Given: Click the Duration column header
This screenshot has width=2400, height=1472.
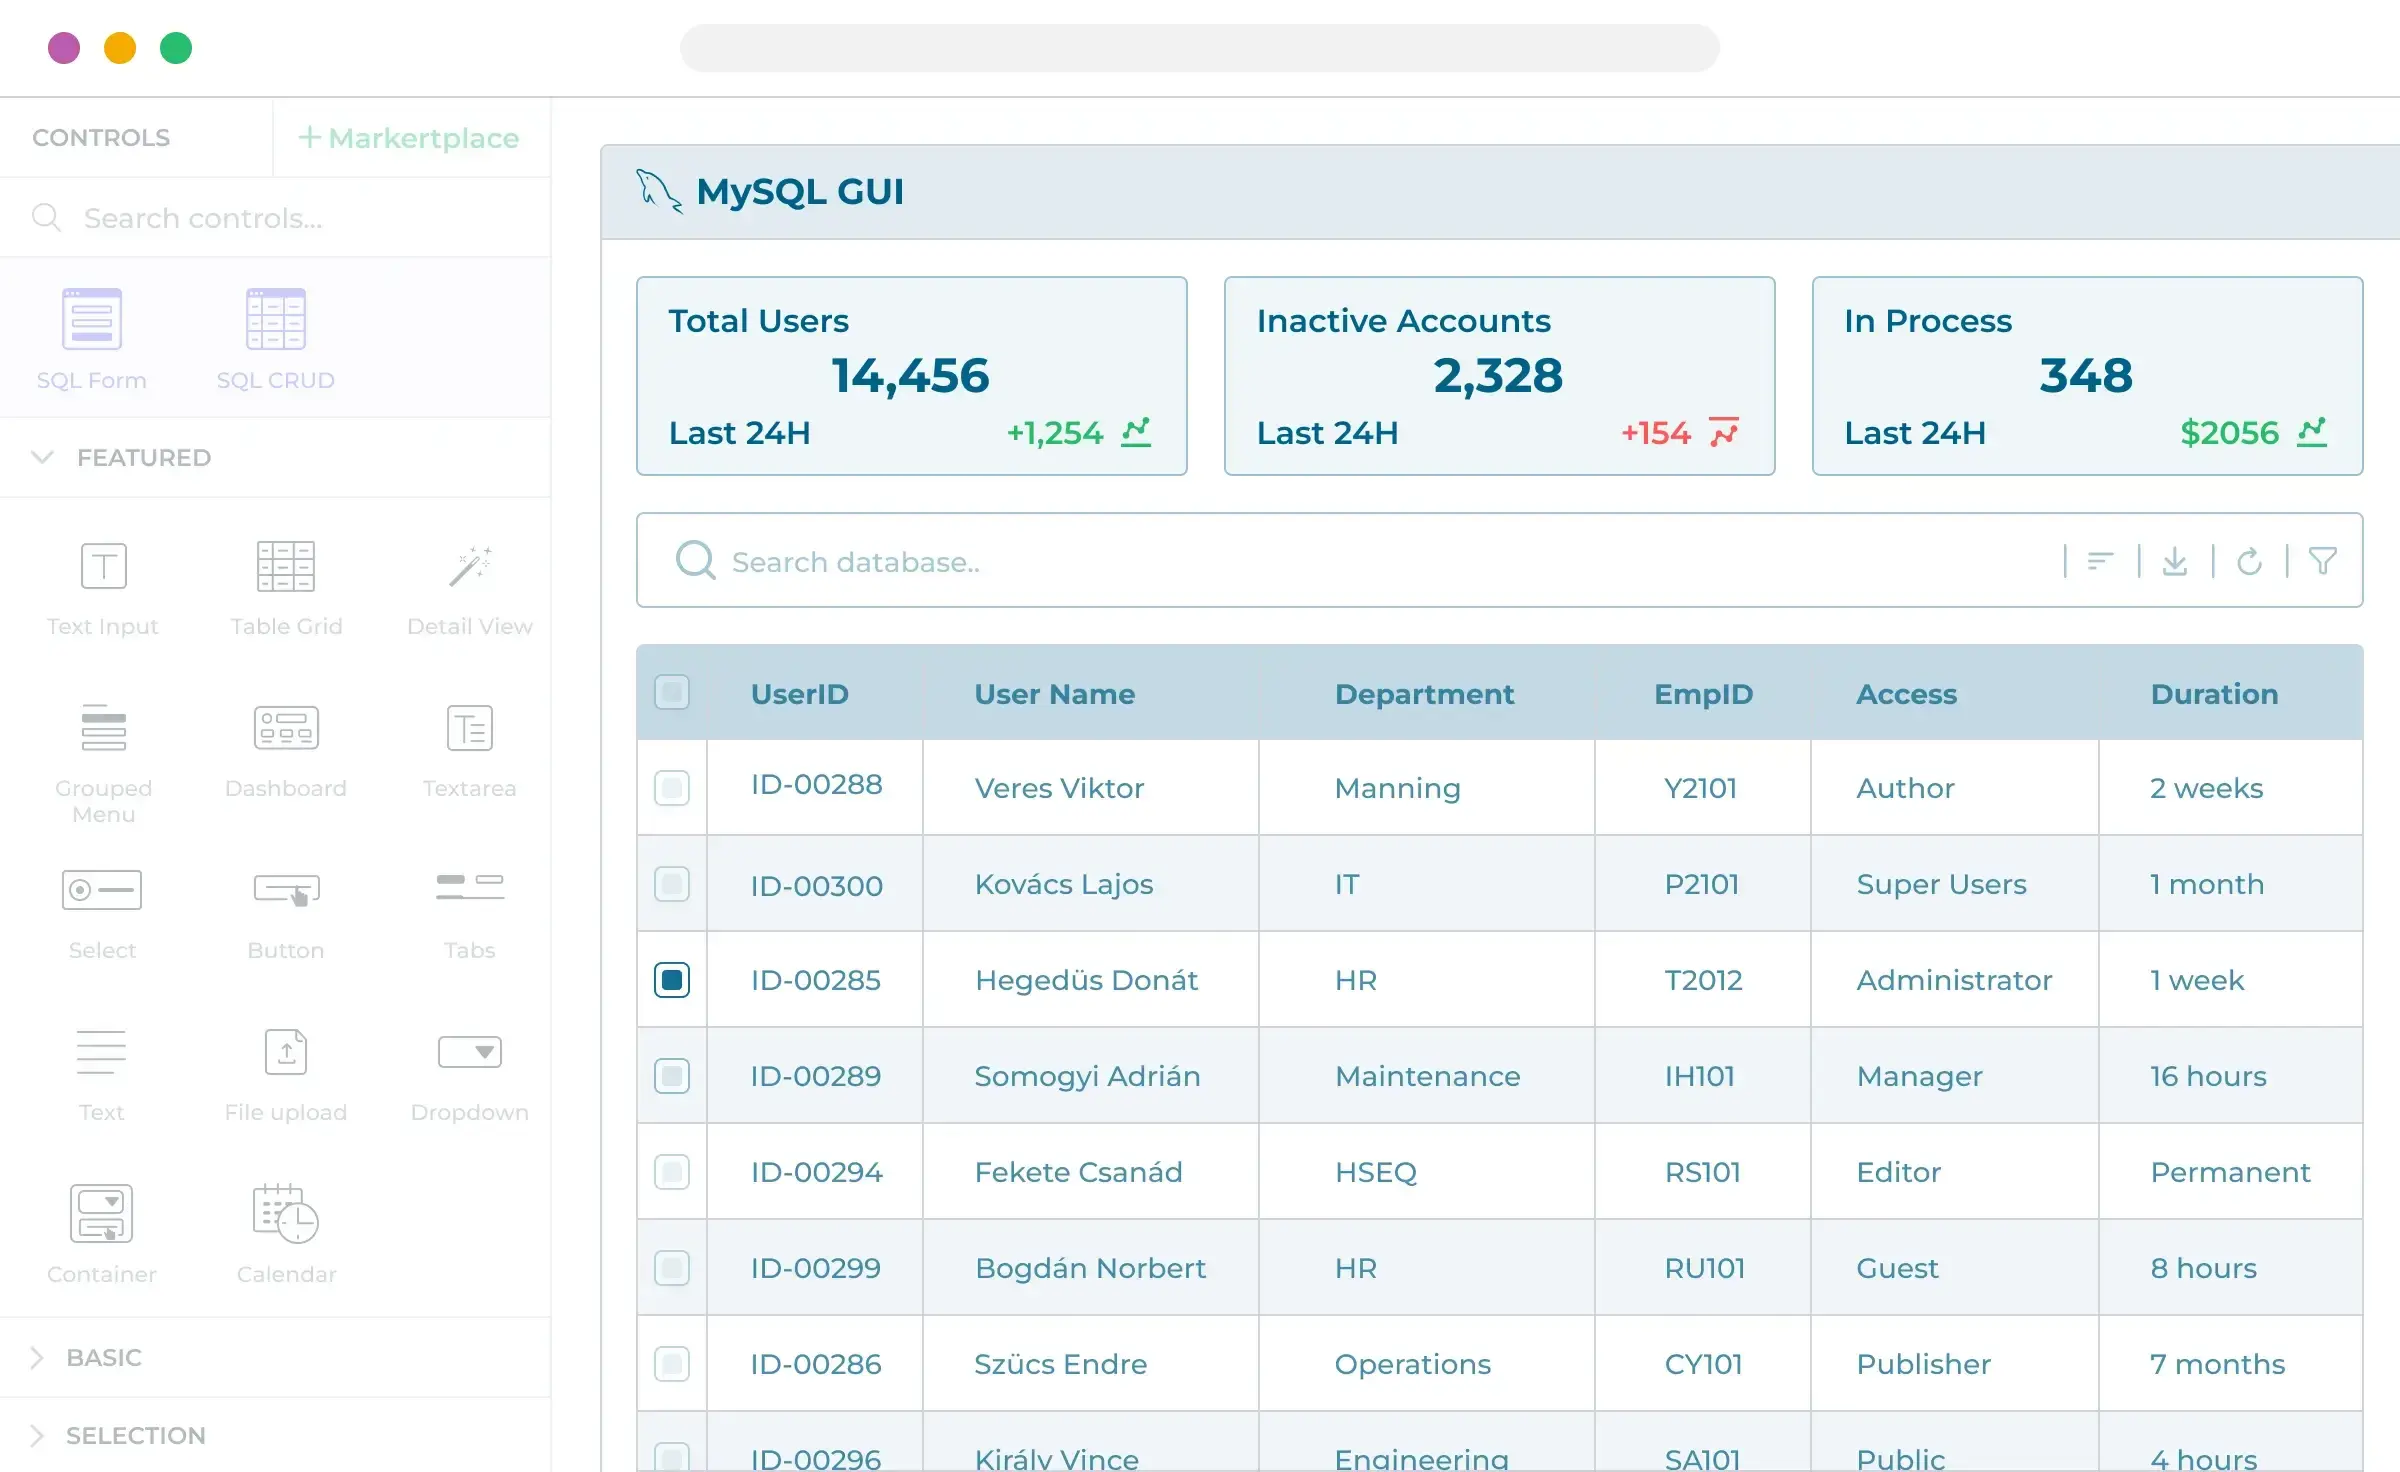Looking at the screenshot, I should (2215, 693).
